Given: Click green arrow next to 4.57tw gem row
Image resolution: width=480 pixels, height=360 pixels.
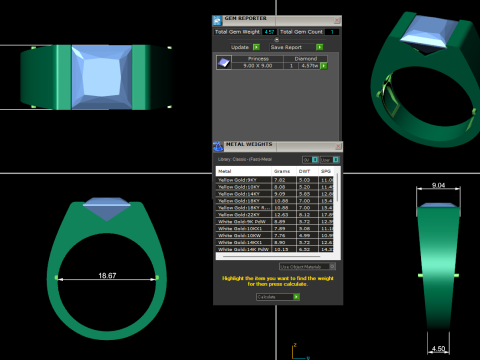Looking at the screenshot, I should pos(323,66).
